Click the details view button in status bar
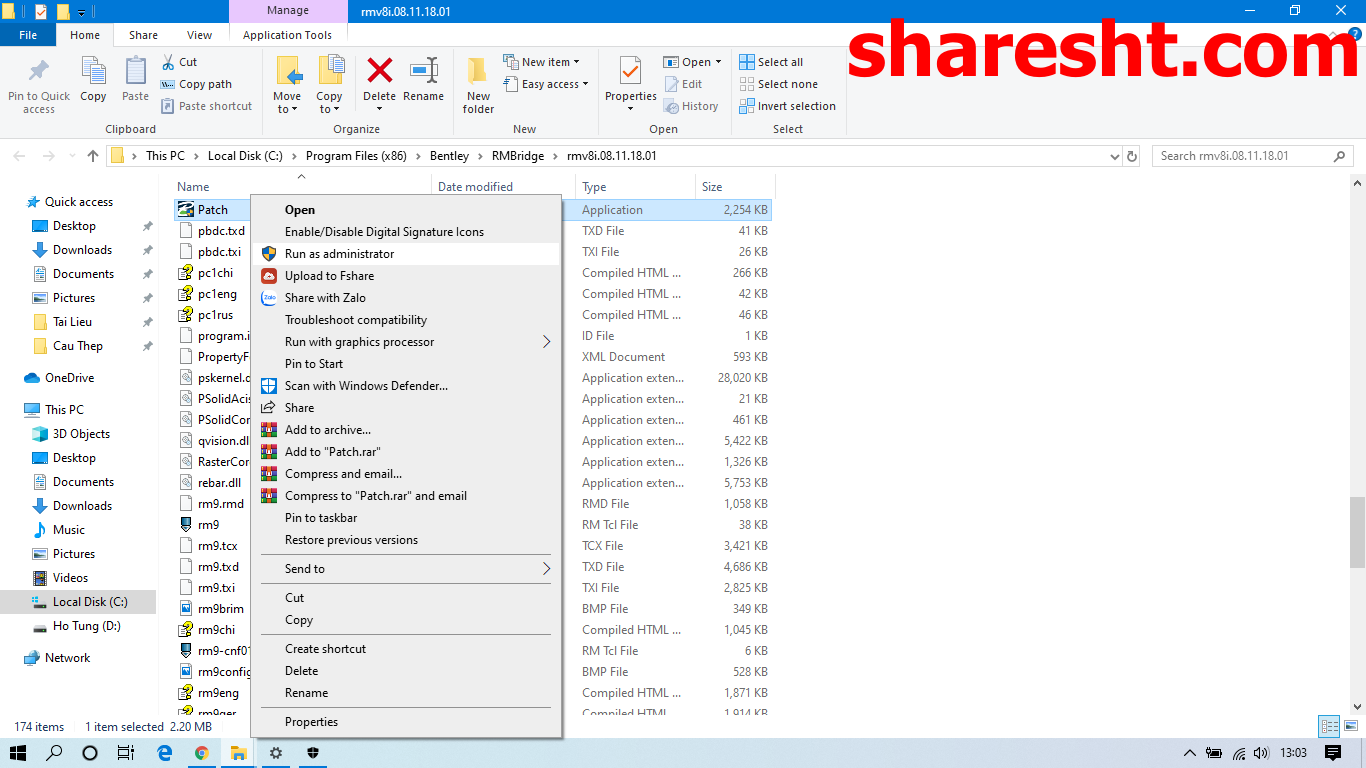 pyautogui.click(x=1329, y=727)
